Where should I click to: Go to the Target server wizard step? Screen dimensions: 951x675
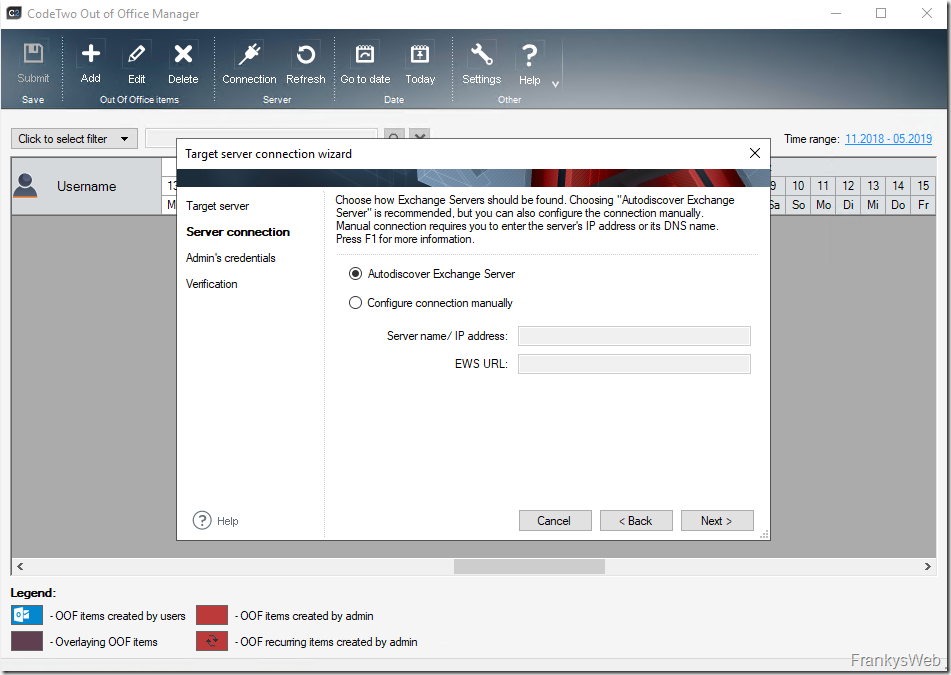tap(217, 206)
